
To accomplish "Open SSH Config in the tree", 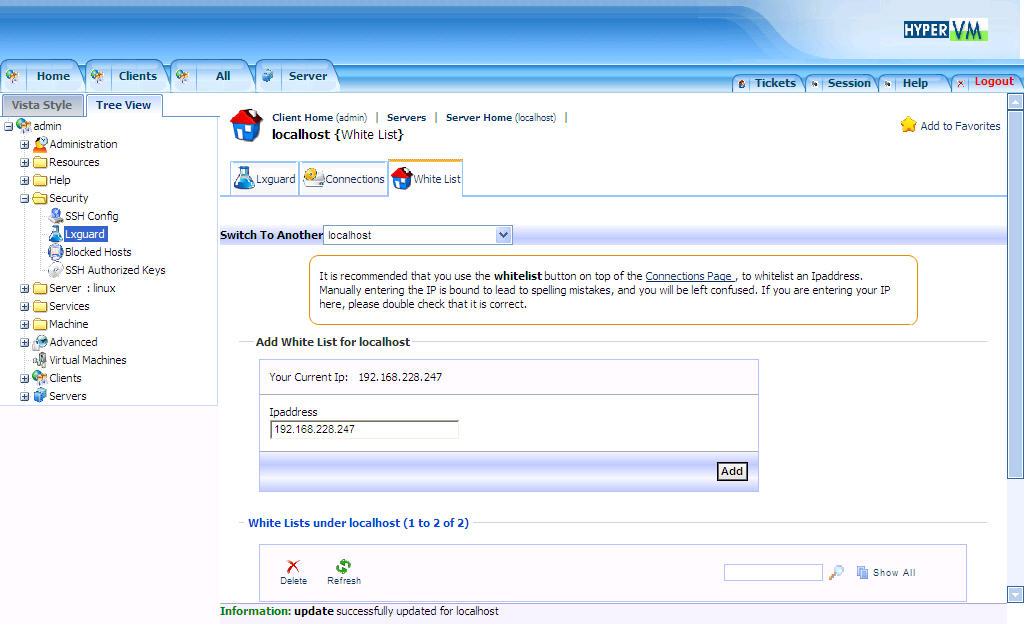I will 91,216.
